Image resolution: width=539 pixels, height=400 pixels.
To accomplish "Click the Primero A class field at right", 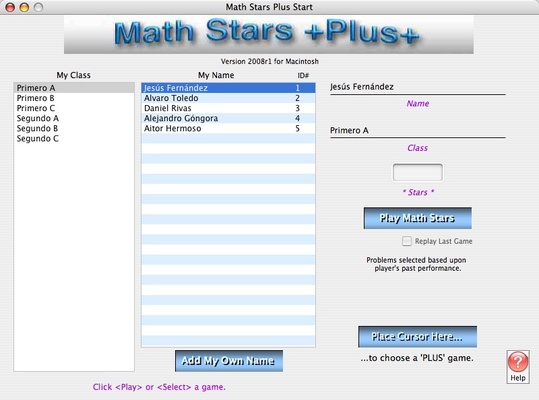I will pyautogui.click(x=418, y=131).
